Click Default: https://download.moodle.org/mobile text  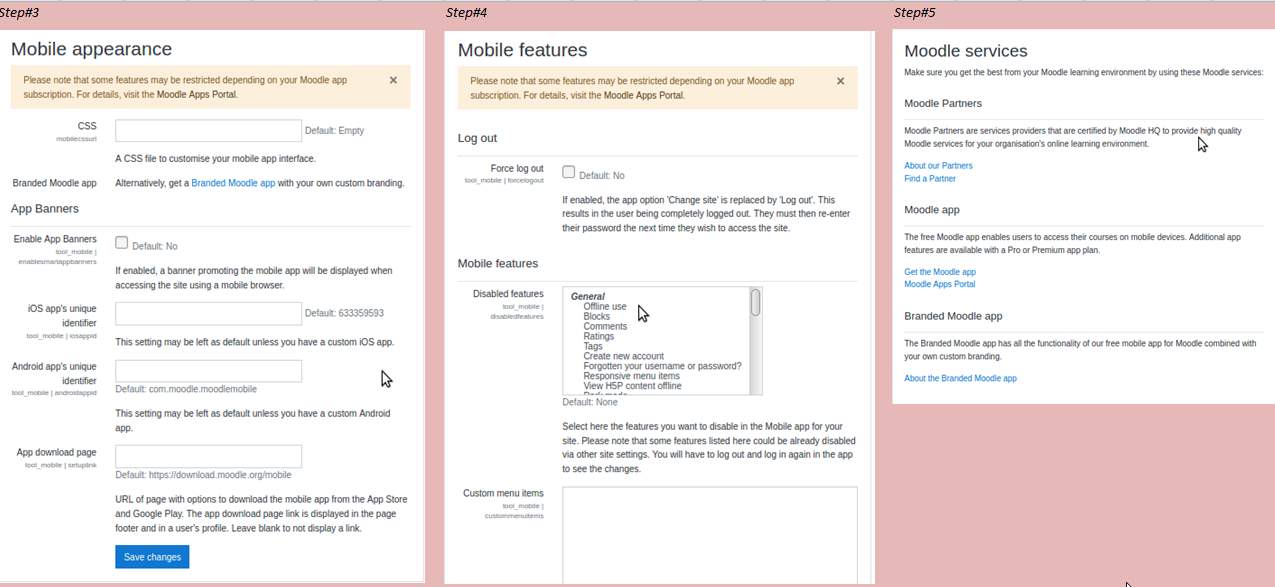pyautogui.click(x=203, y=475)
